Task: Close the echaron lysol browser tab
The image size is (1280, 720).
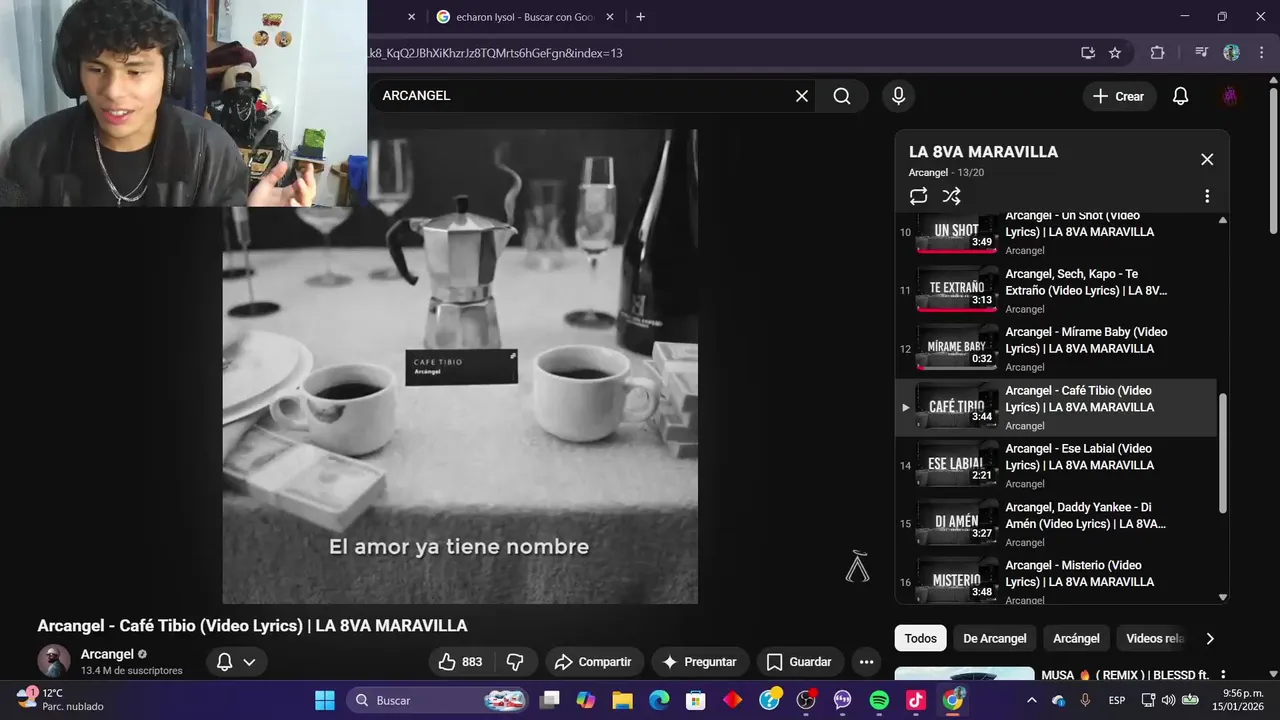Action: 612,17
